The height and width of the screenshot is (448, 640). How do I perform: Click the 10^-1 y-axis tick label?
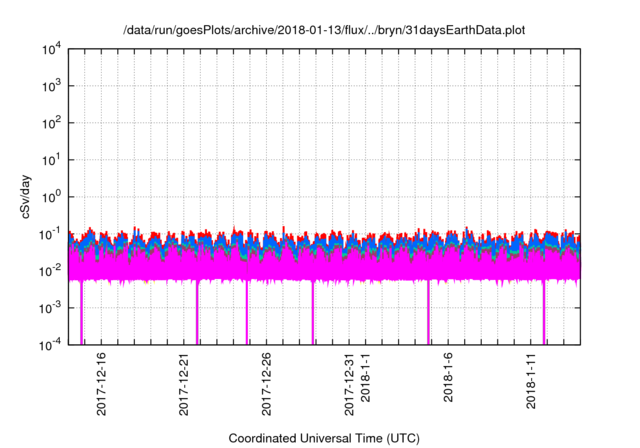pos(50,235)
